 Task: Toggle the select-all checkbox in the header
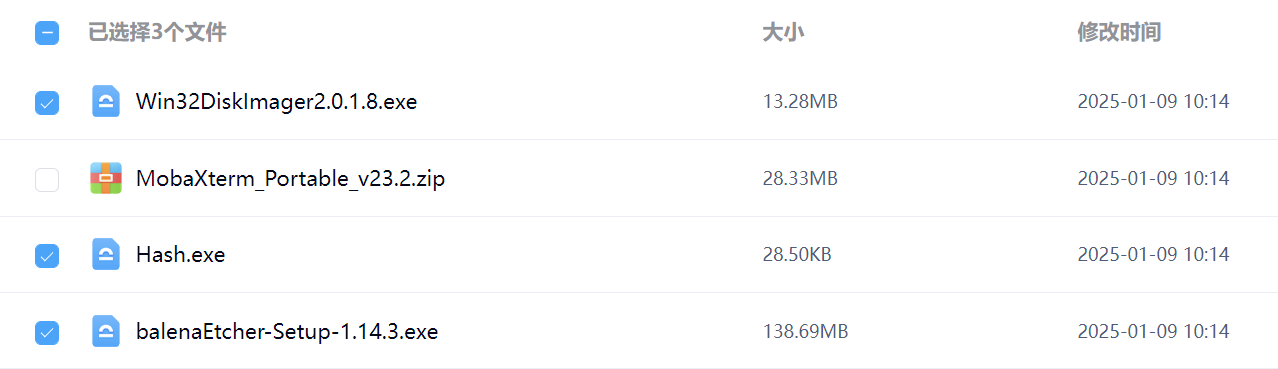coord(47,33)
